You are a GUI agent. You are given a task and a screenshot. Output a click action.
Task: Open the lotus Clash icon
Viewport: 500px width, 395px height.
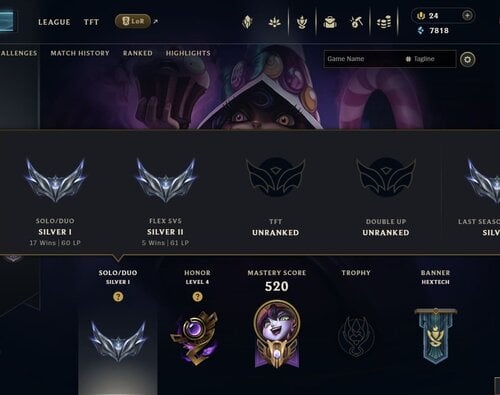(x=274, y=22)
